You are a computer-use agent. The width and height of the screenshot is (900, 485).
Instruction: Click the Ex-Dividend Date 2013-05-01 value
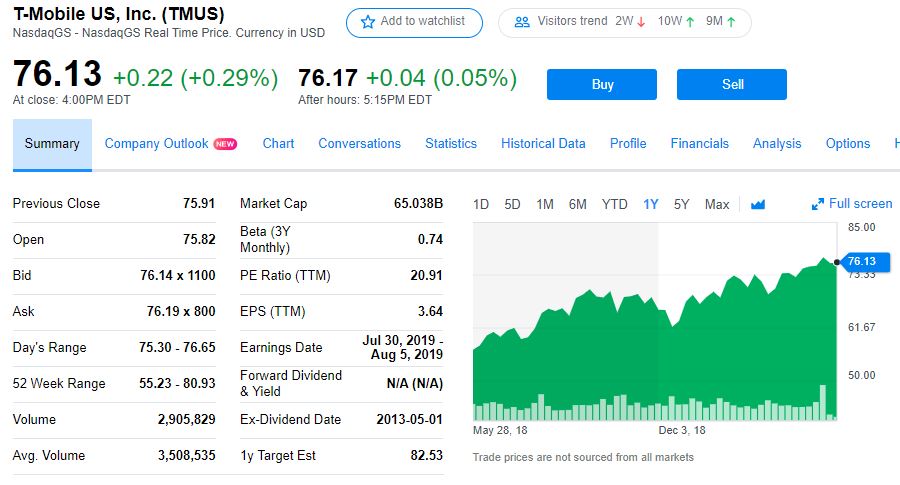(x=410, y=420)
